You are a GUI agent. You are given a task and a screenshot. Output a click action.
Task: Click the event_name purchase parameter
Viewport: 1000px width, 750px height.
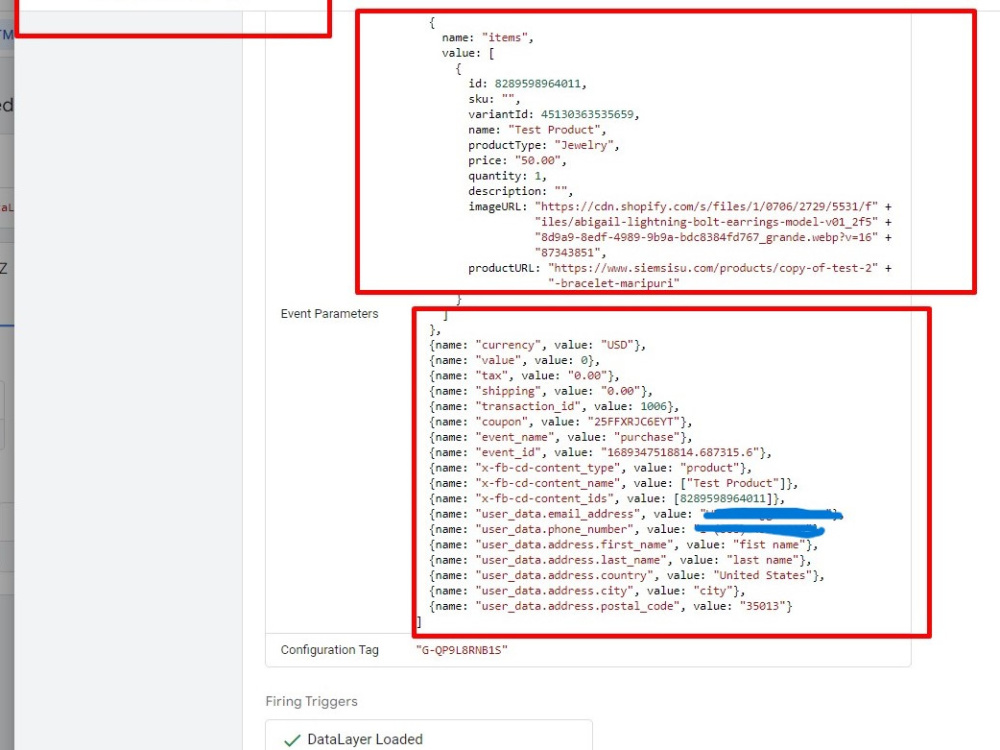point(640,437)
